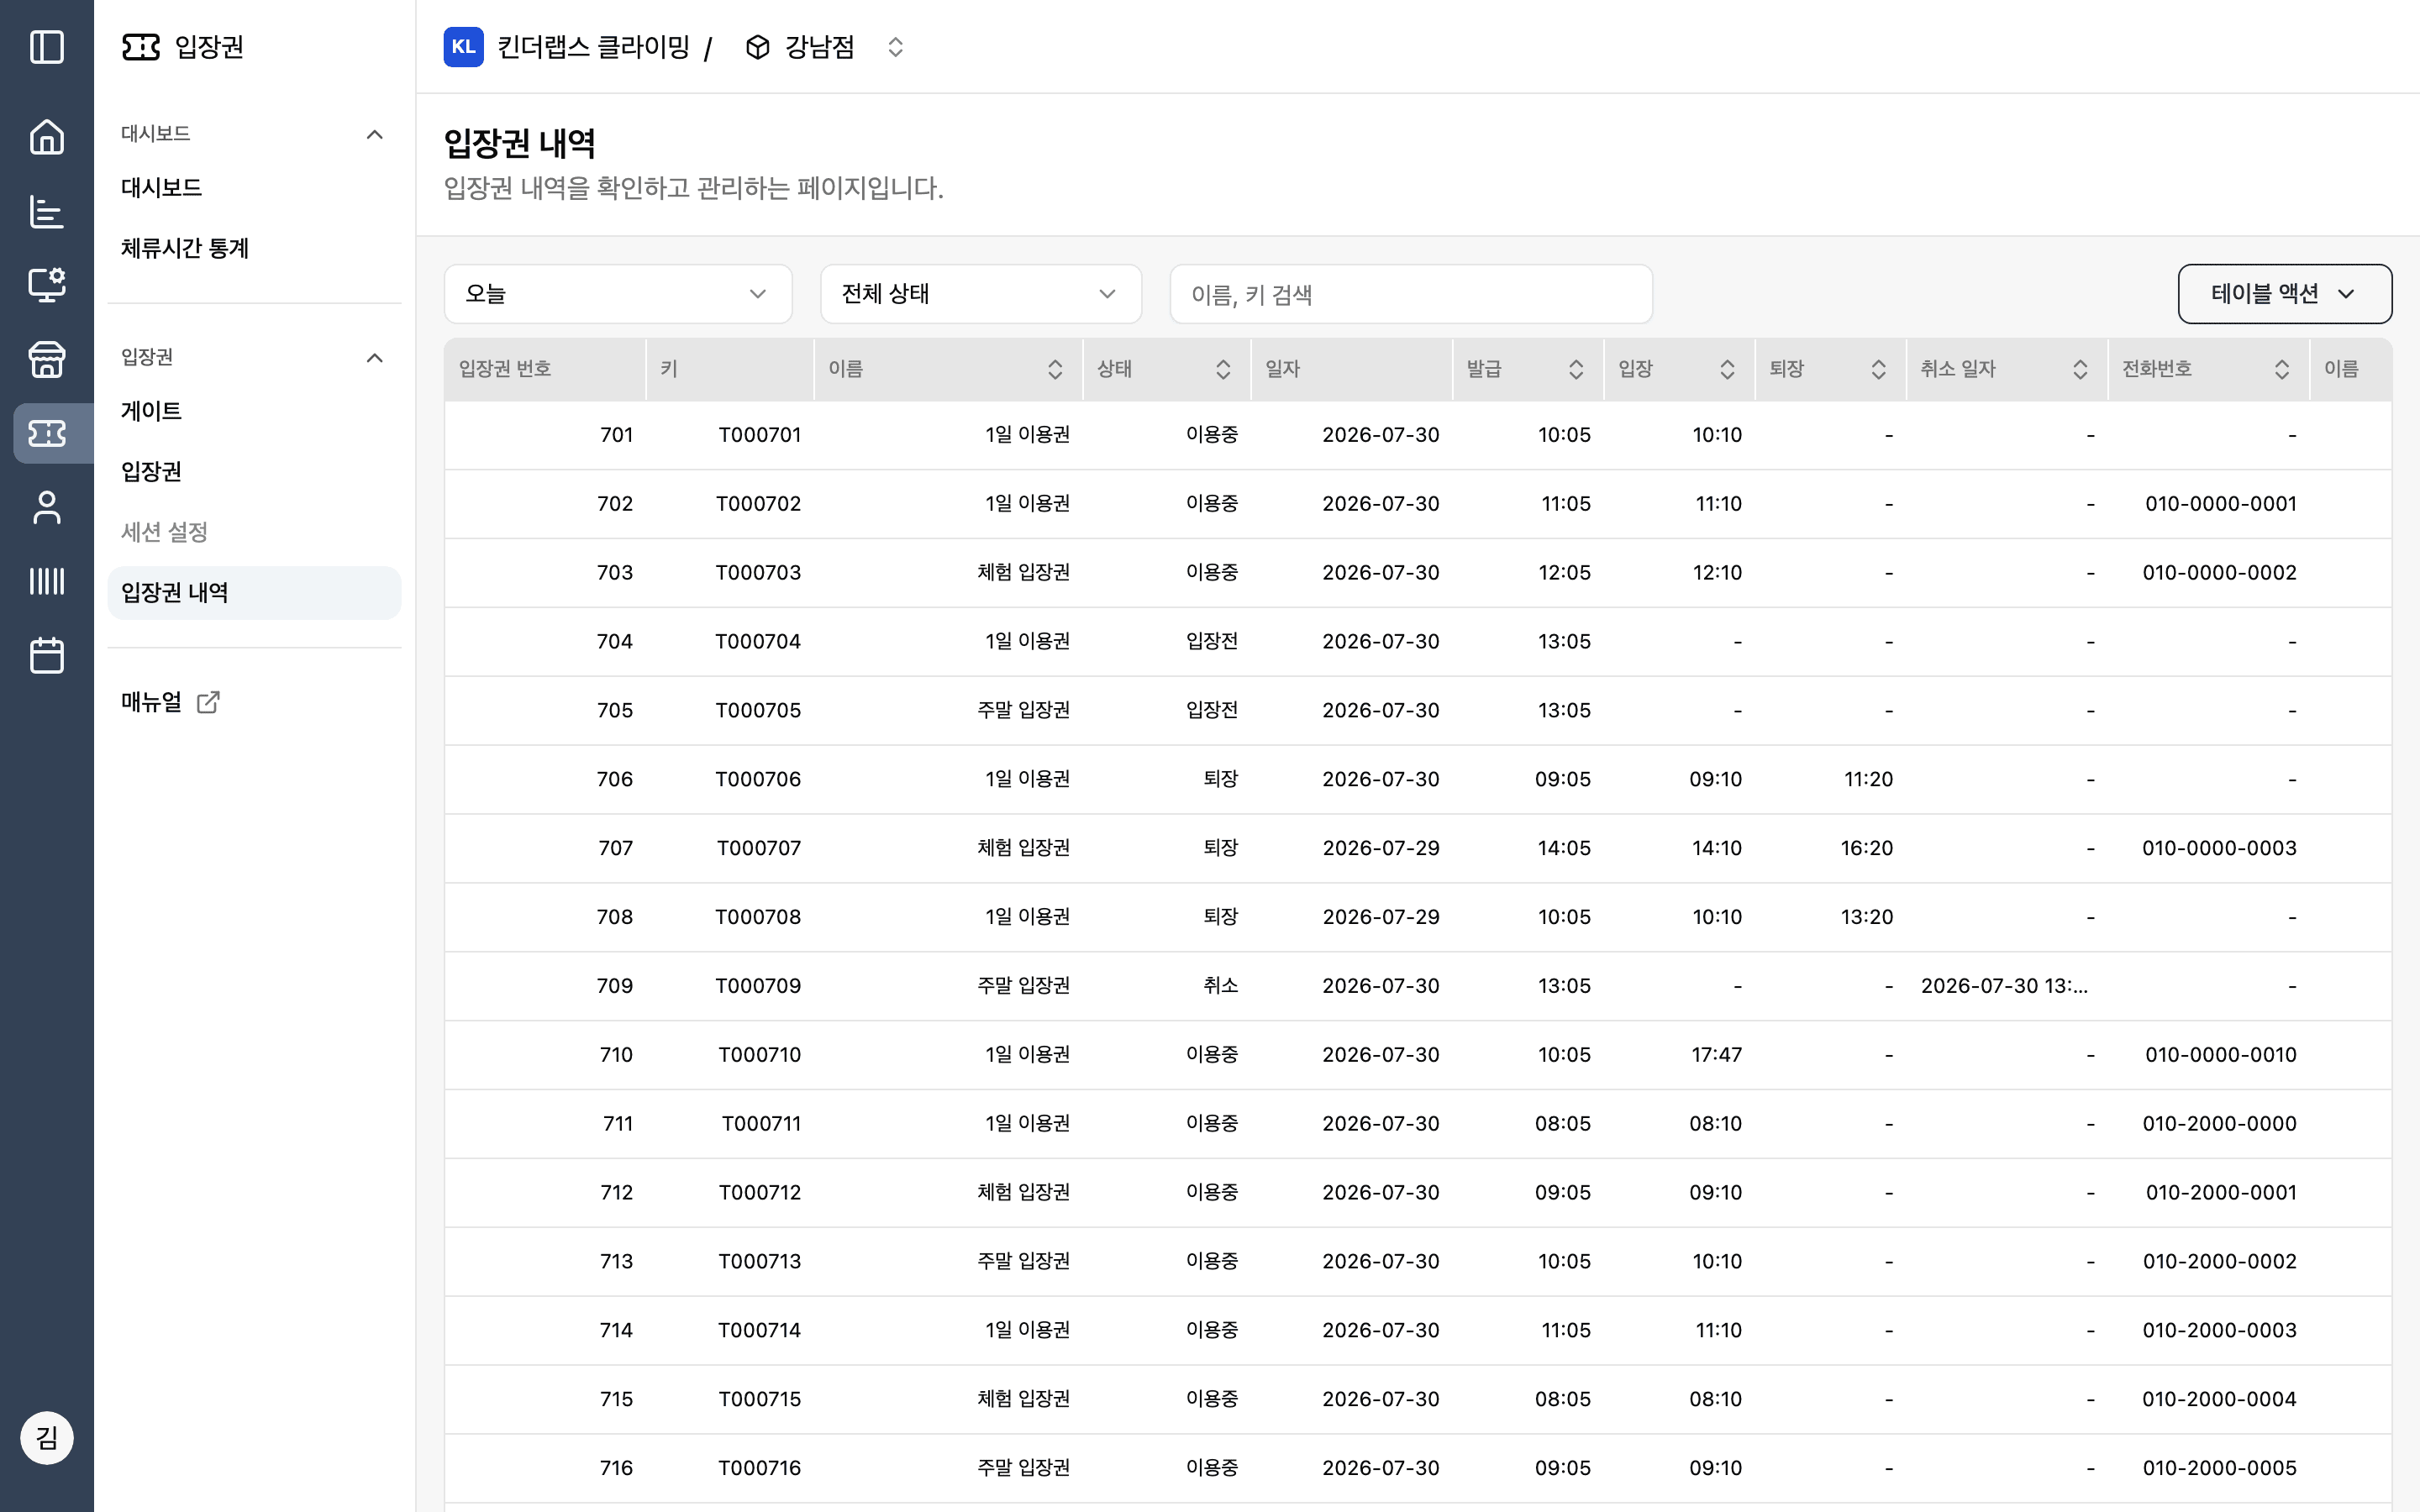Screen dimensions: 2420x1512
Task: Sort by 이름 column arrows
Action: [x=1055, y=369]
